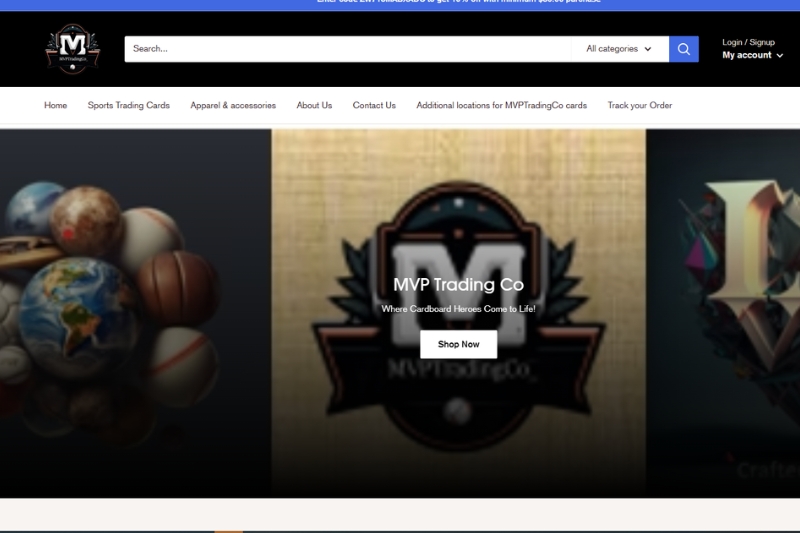Click the Login / Signup link

pos(748,42)
